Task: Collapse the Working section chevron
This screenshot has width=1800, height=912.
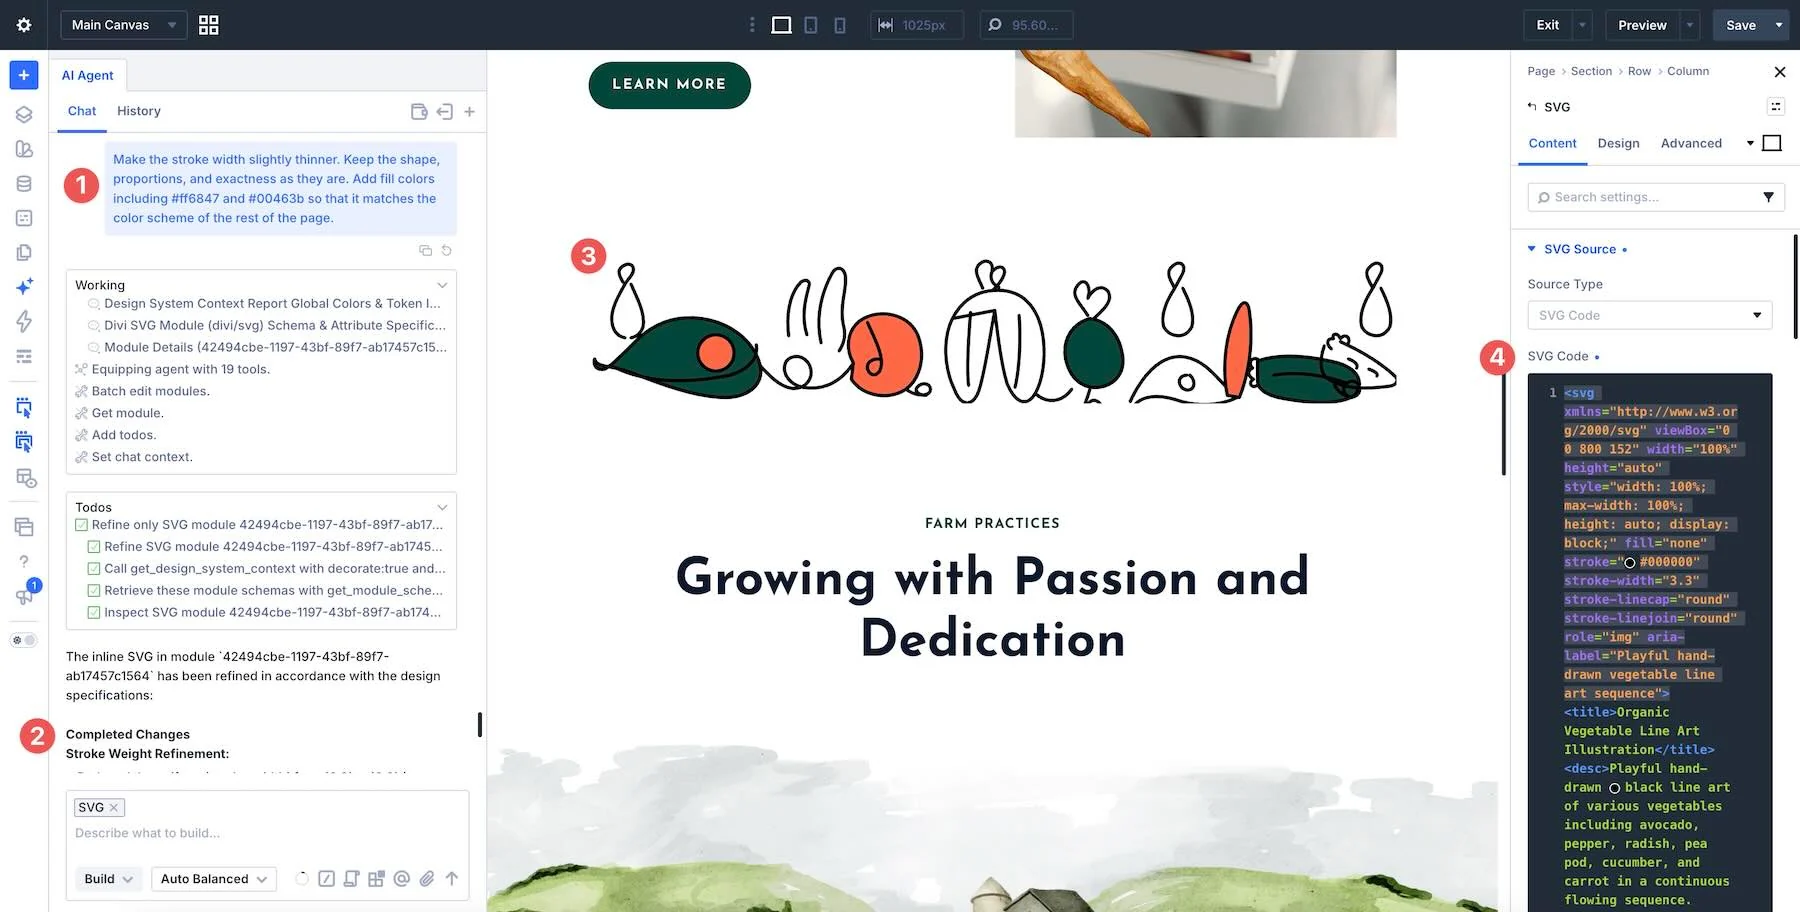Action: pos(442,285)
